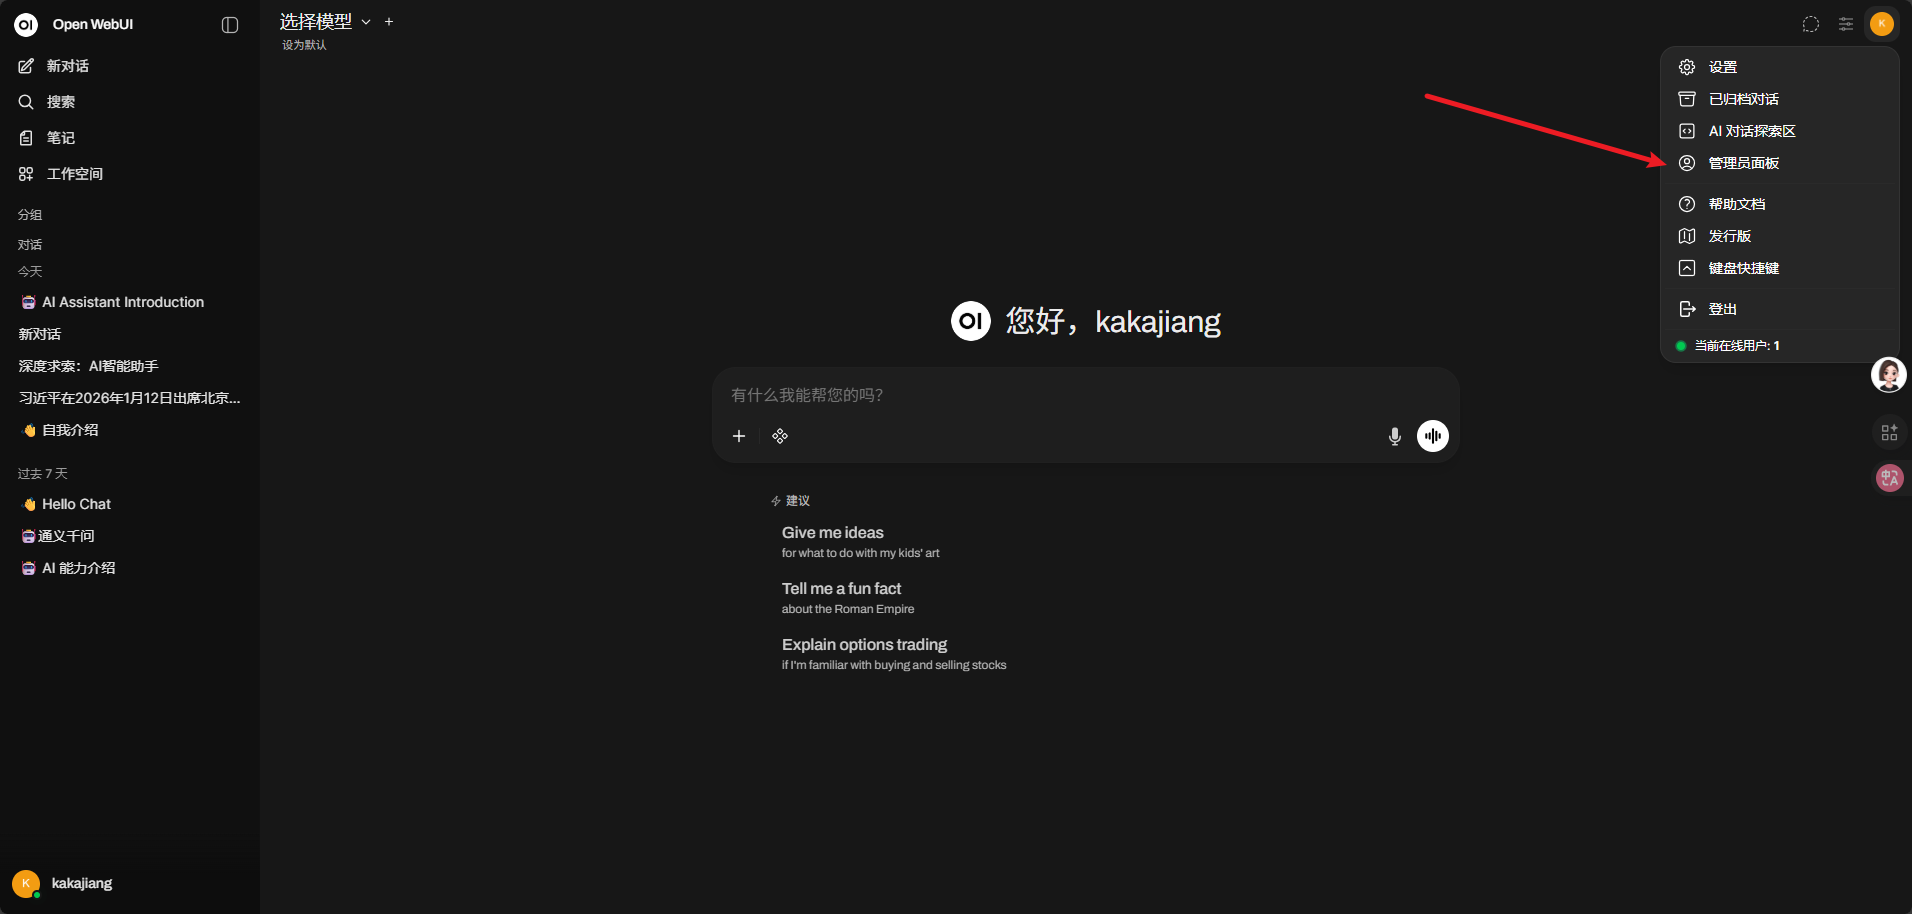Start a temporary chat via dashed circle icon
The width and height of the screenshot is (1912, 914).
[x=1810, y=24]
